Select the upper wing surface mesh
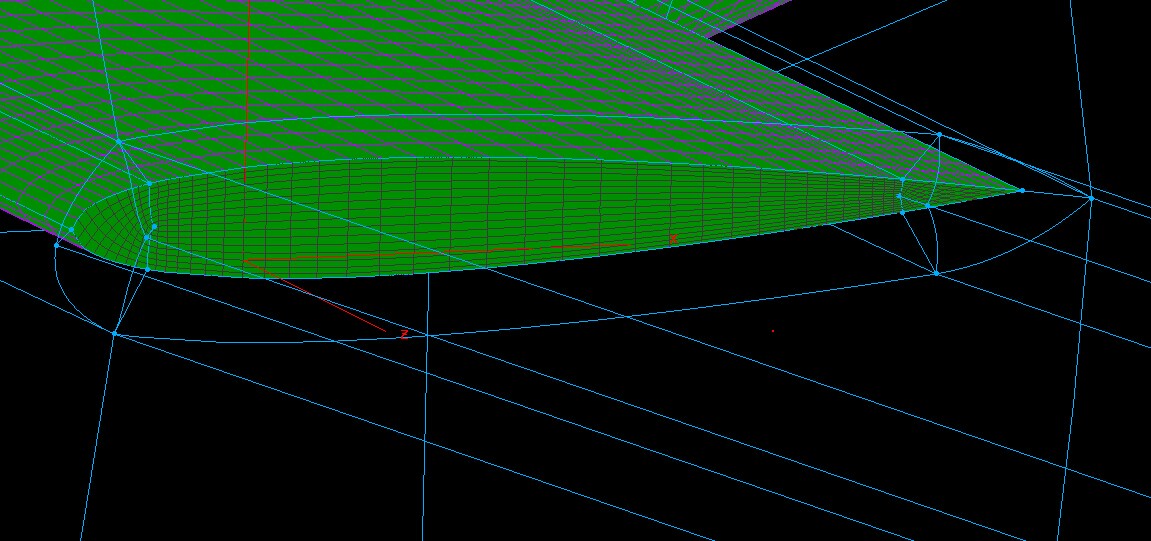Image resolution: width=1151 pixels, height=541 pixels. [x=400, y=80]
